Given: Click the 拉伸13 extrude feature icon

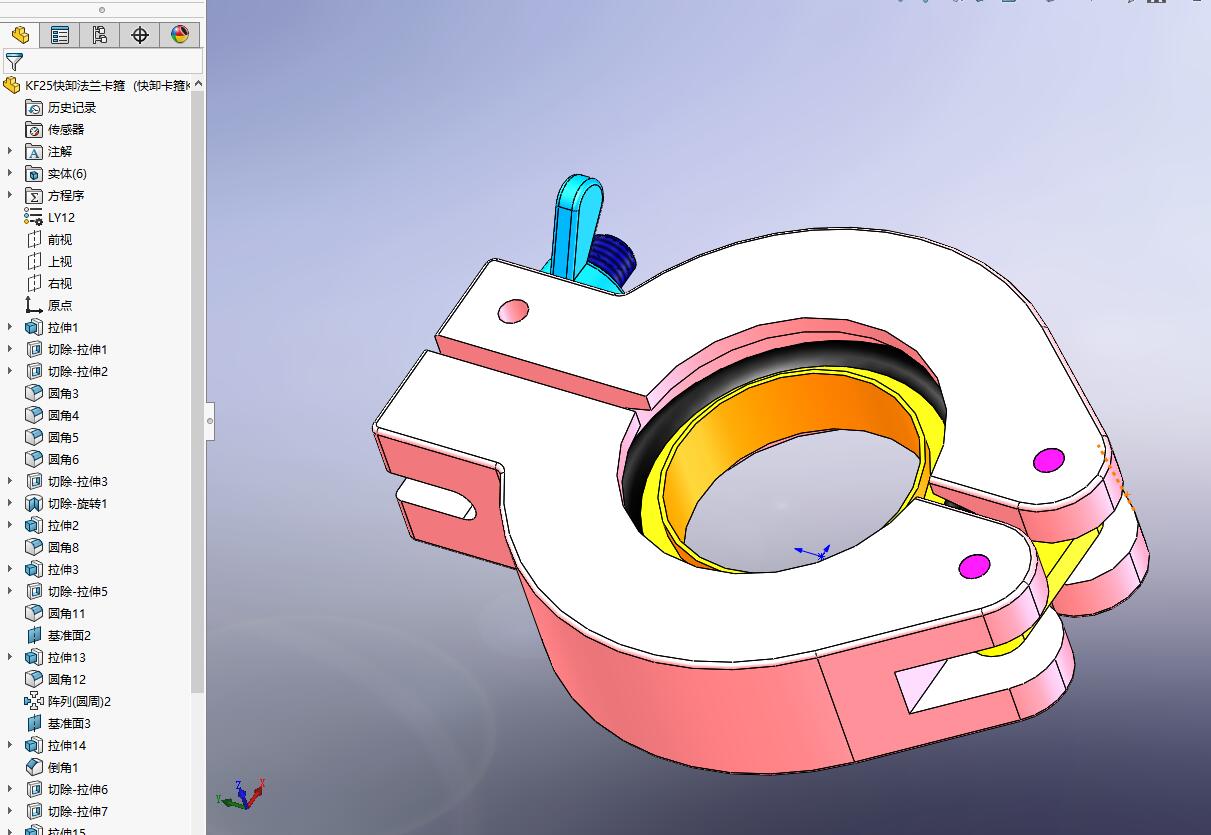Looking at the screenshot, I should pos(34,657).
